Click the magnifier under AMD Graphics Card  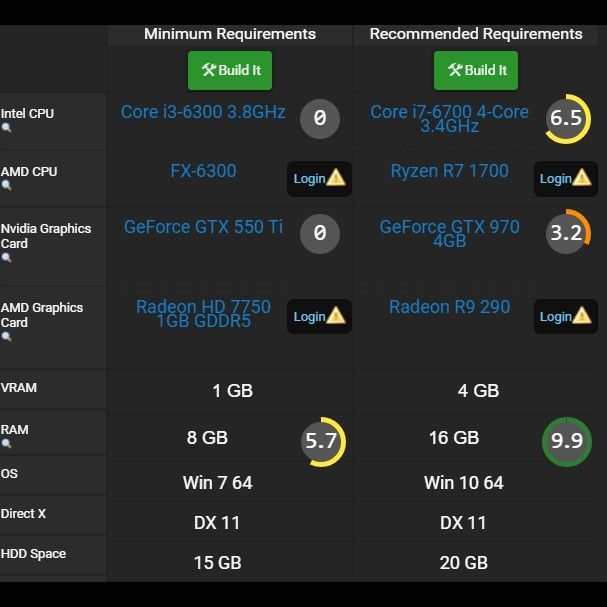tap(6, 336)
